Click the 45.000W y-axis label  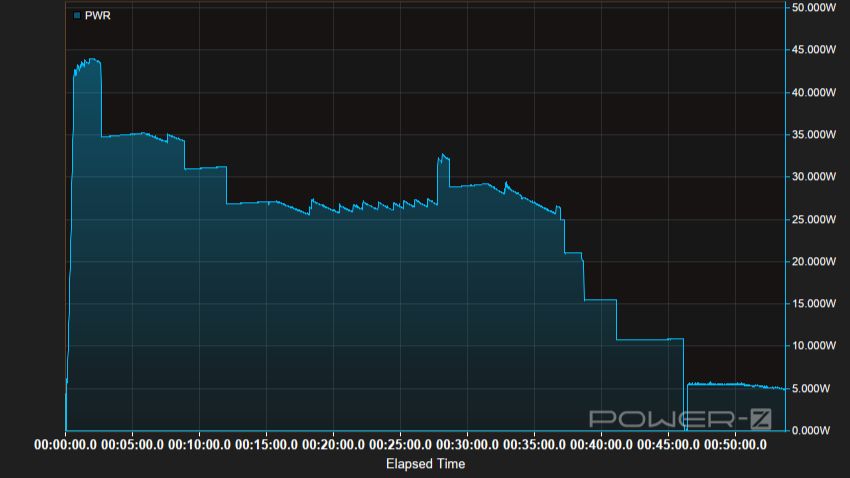pos(813,50)
